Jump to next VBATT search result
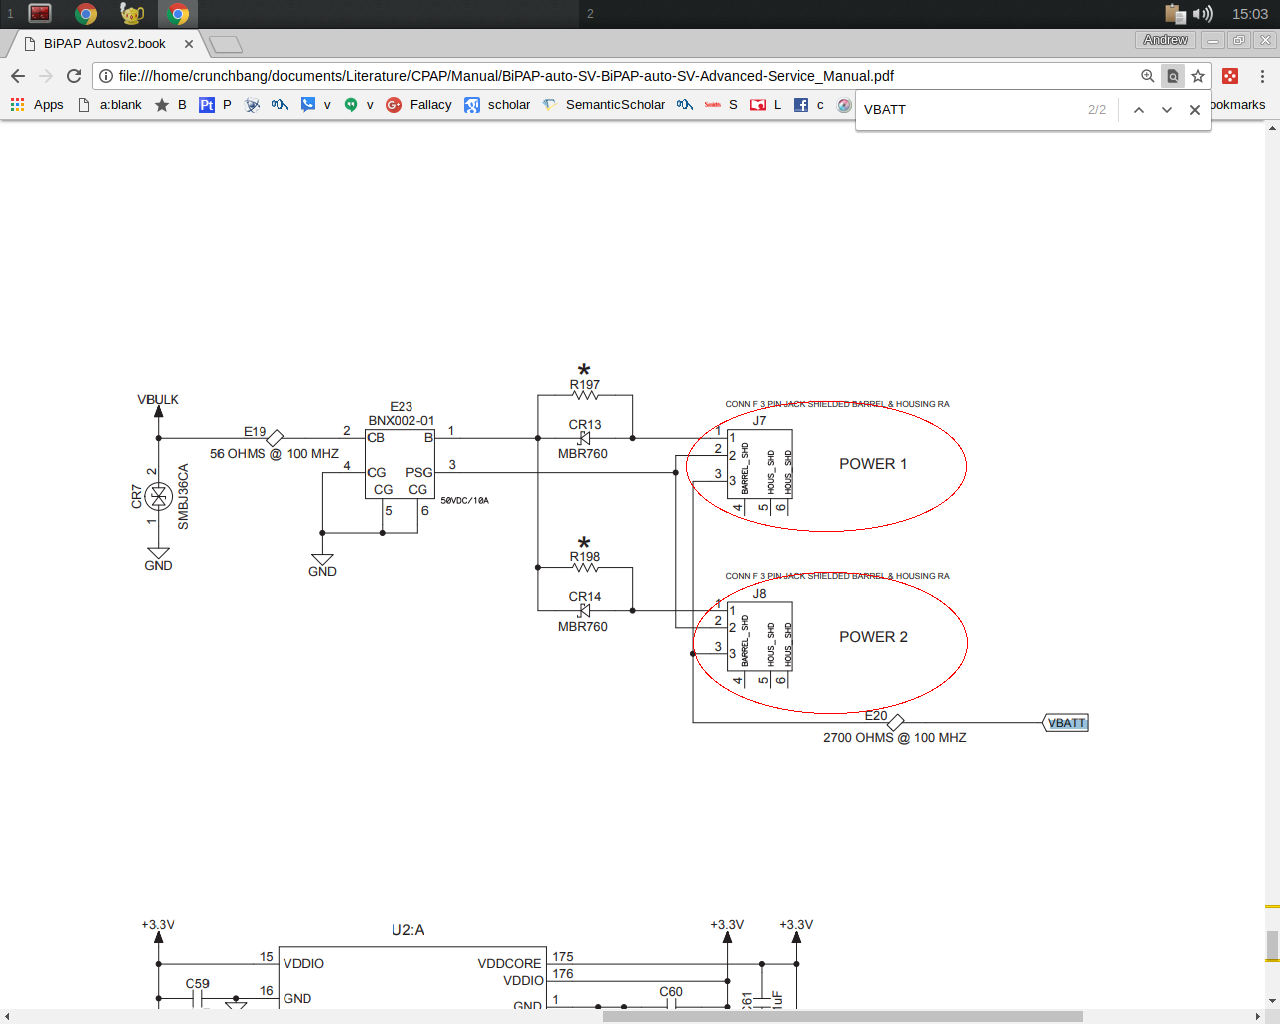 tap(1167, 110)
